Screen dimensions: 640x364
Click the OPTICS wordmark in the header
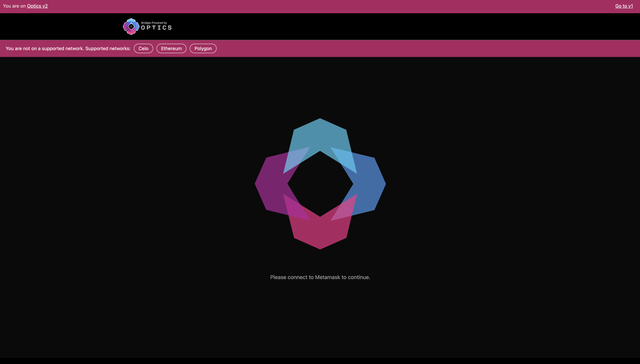[156, 28]
